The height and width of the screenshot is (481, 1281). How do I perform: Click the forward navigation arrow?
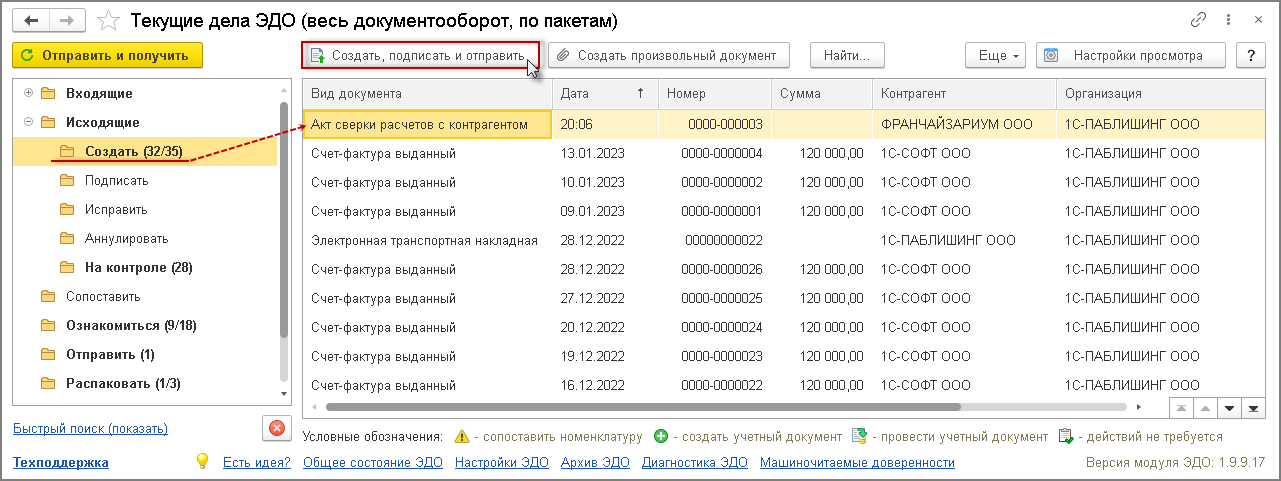67,20
